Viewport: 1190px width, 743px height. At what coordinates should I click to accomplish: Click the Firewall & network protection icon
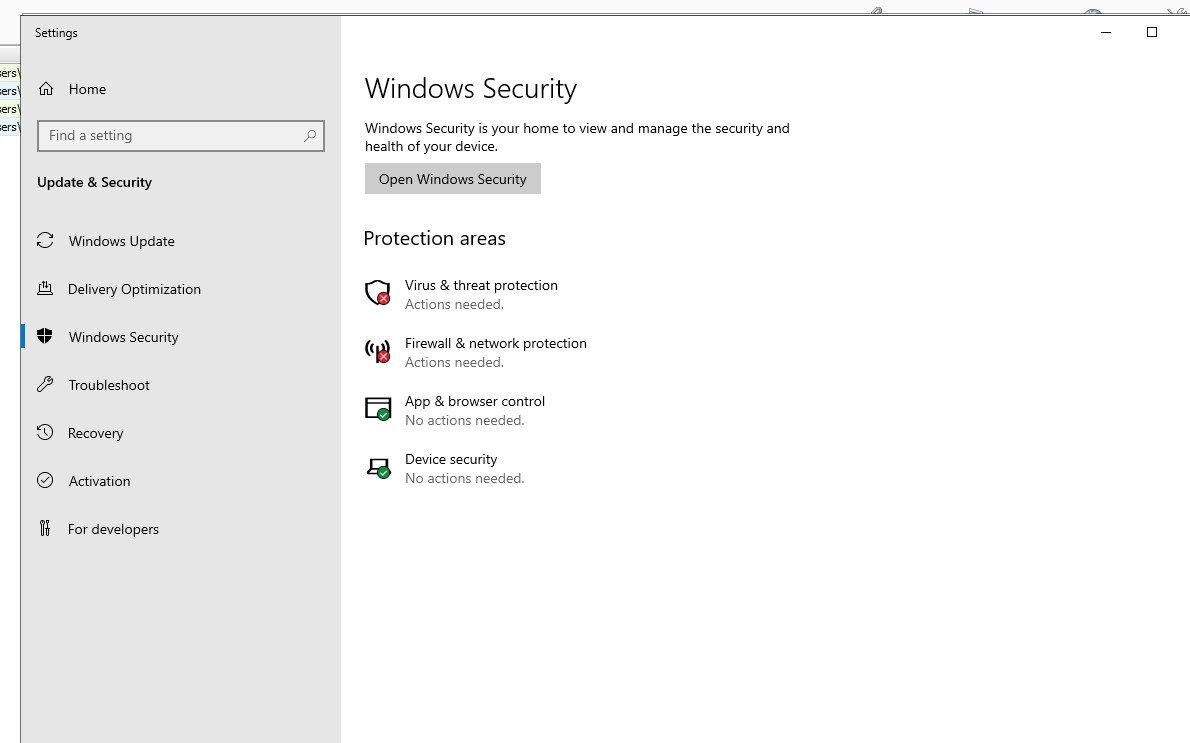[378, 351]
